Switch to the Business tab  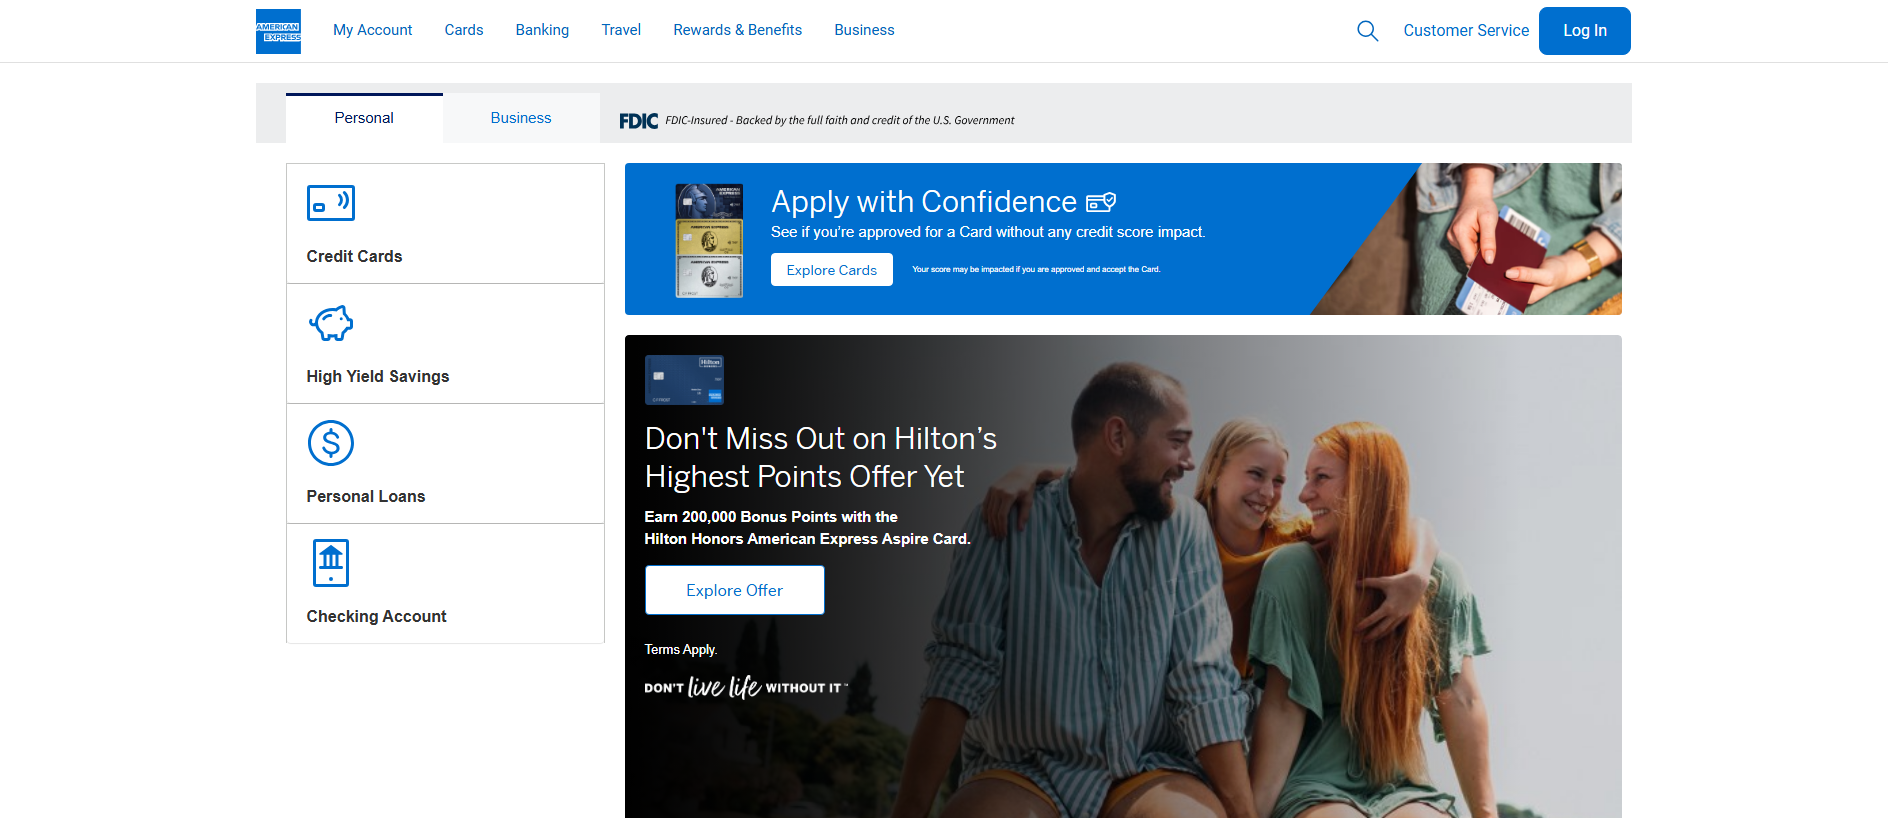click(x=521, y=118)
